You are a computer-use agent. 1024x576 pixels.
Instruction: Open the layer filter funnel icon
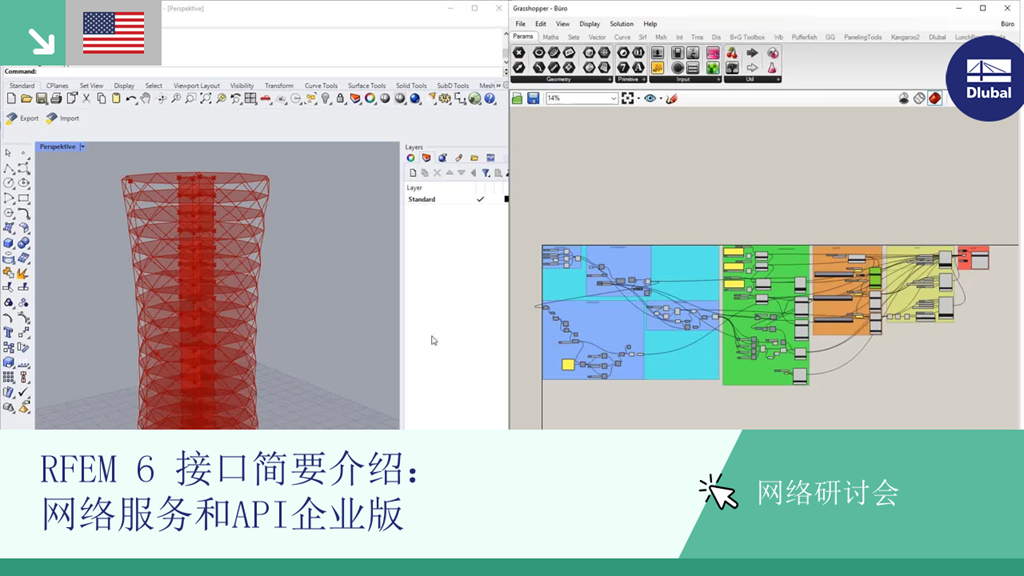click(x=486, y=172)
